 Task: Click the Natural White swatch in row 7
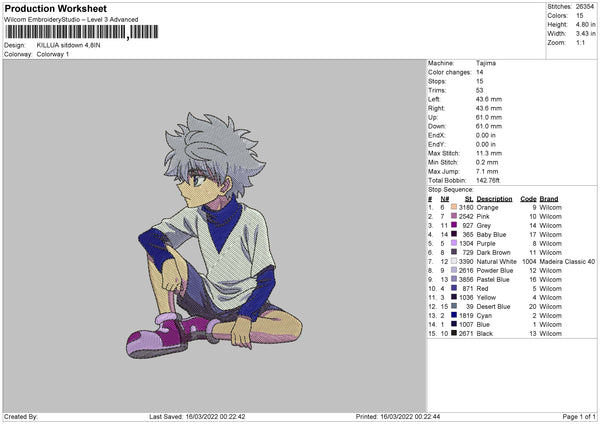click(x=454, y=261)
